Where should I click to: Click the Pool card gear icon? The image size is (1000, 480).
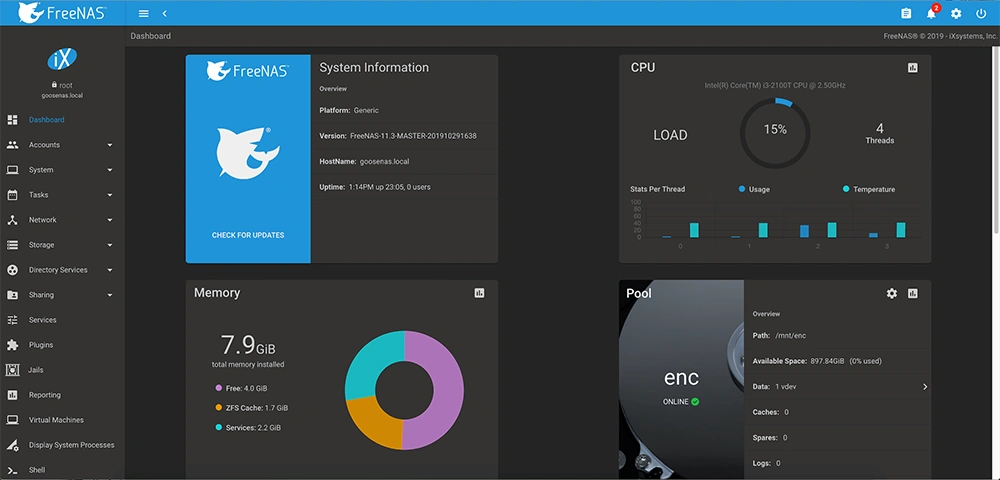[x=892, y=293]
